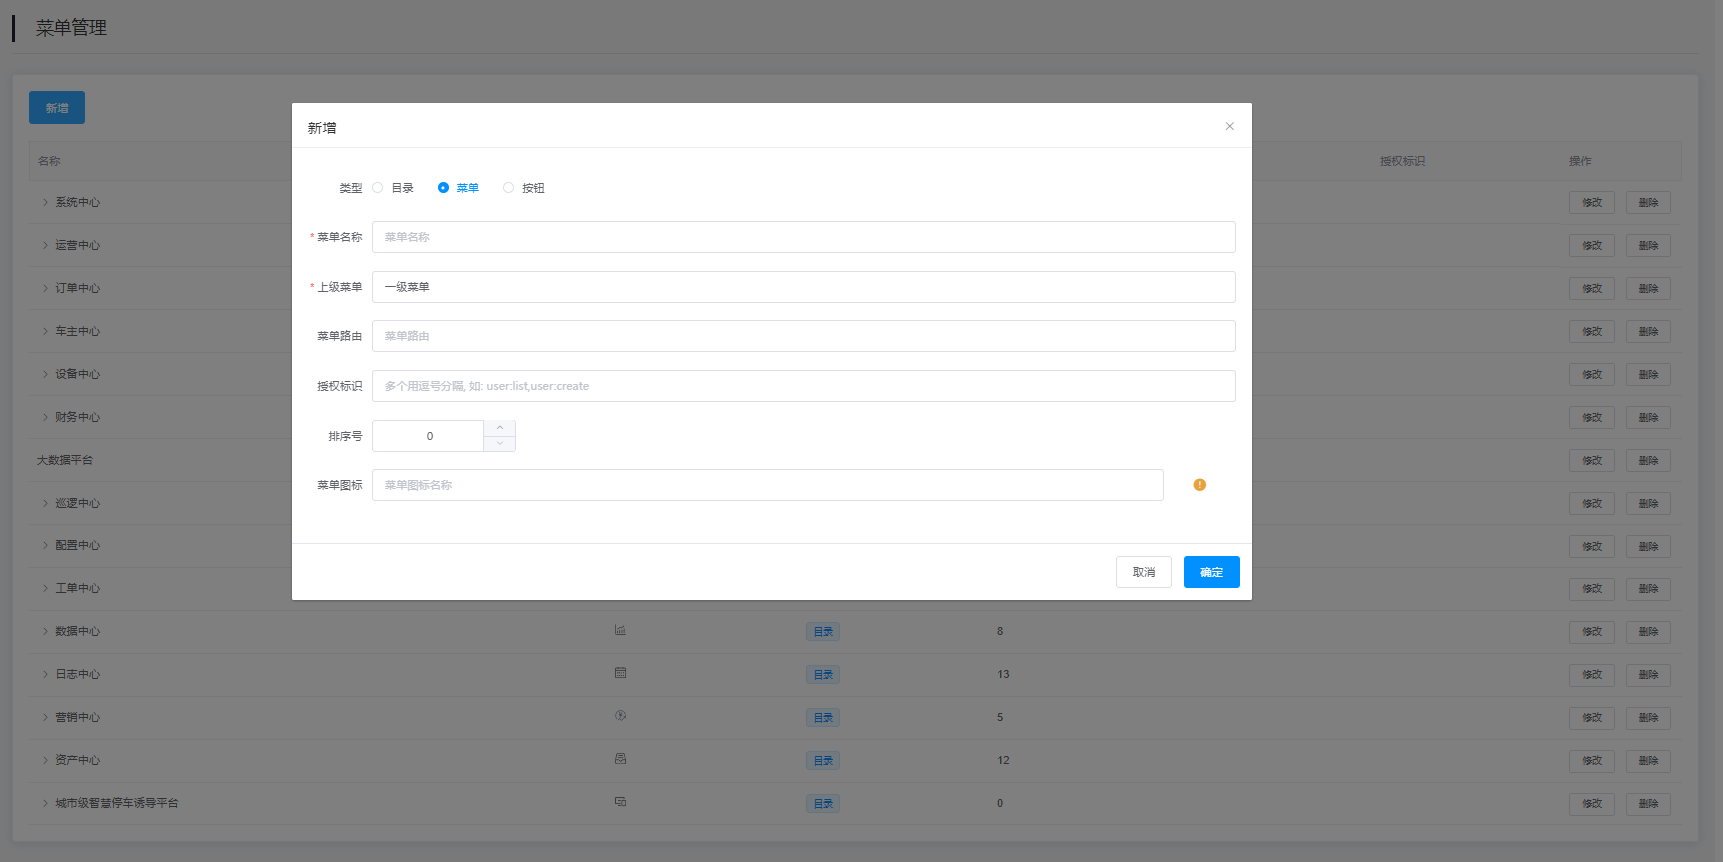Select the 按钮 type radio button
The width and height of the screenshot is (1723, 862).
pos(508,188)
